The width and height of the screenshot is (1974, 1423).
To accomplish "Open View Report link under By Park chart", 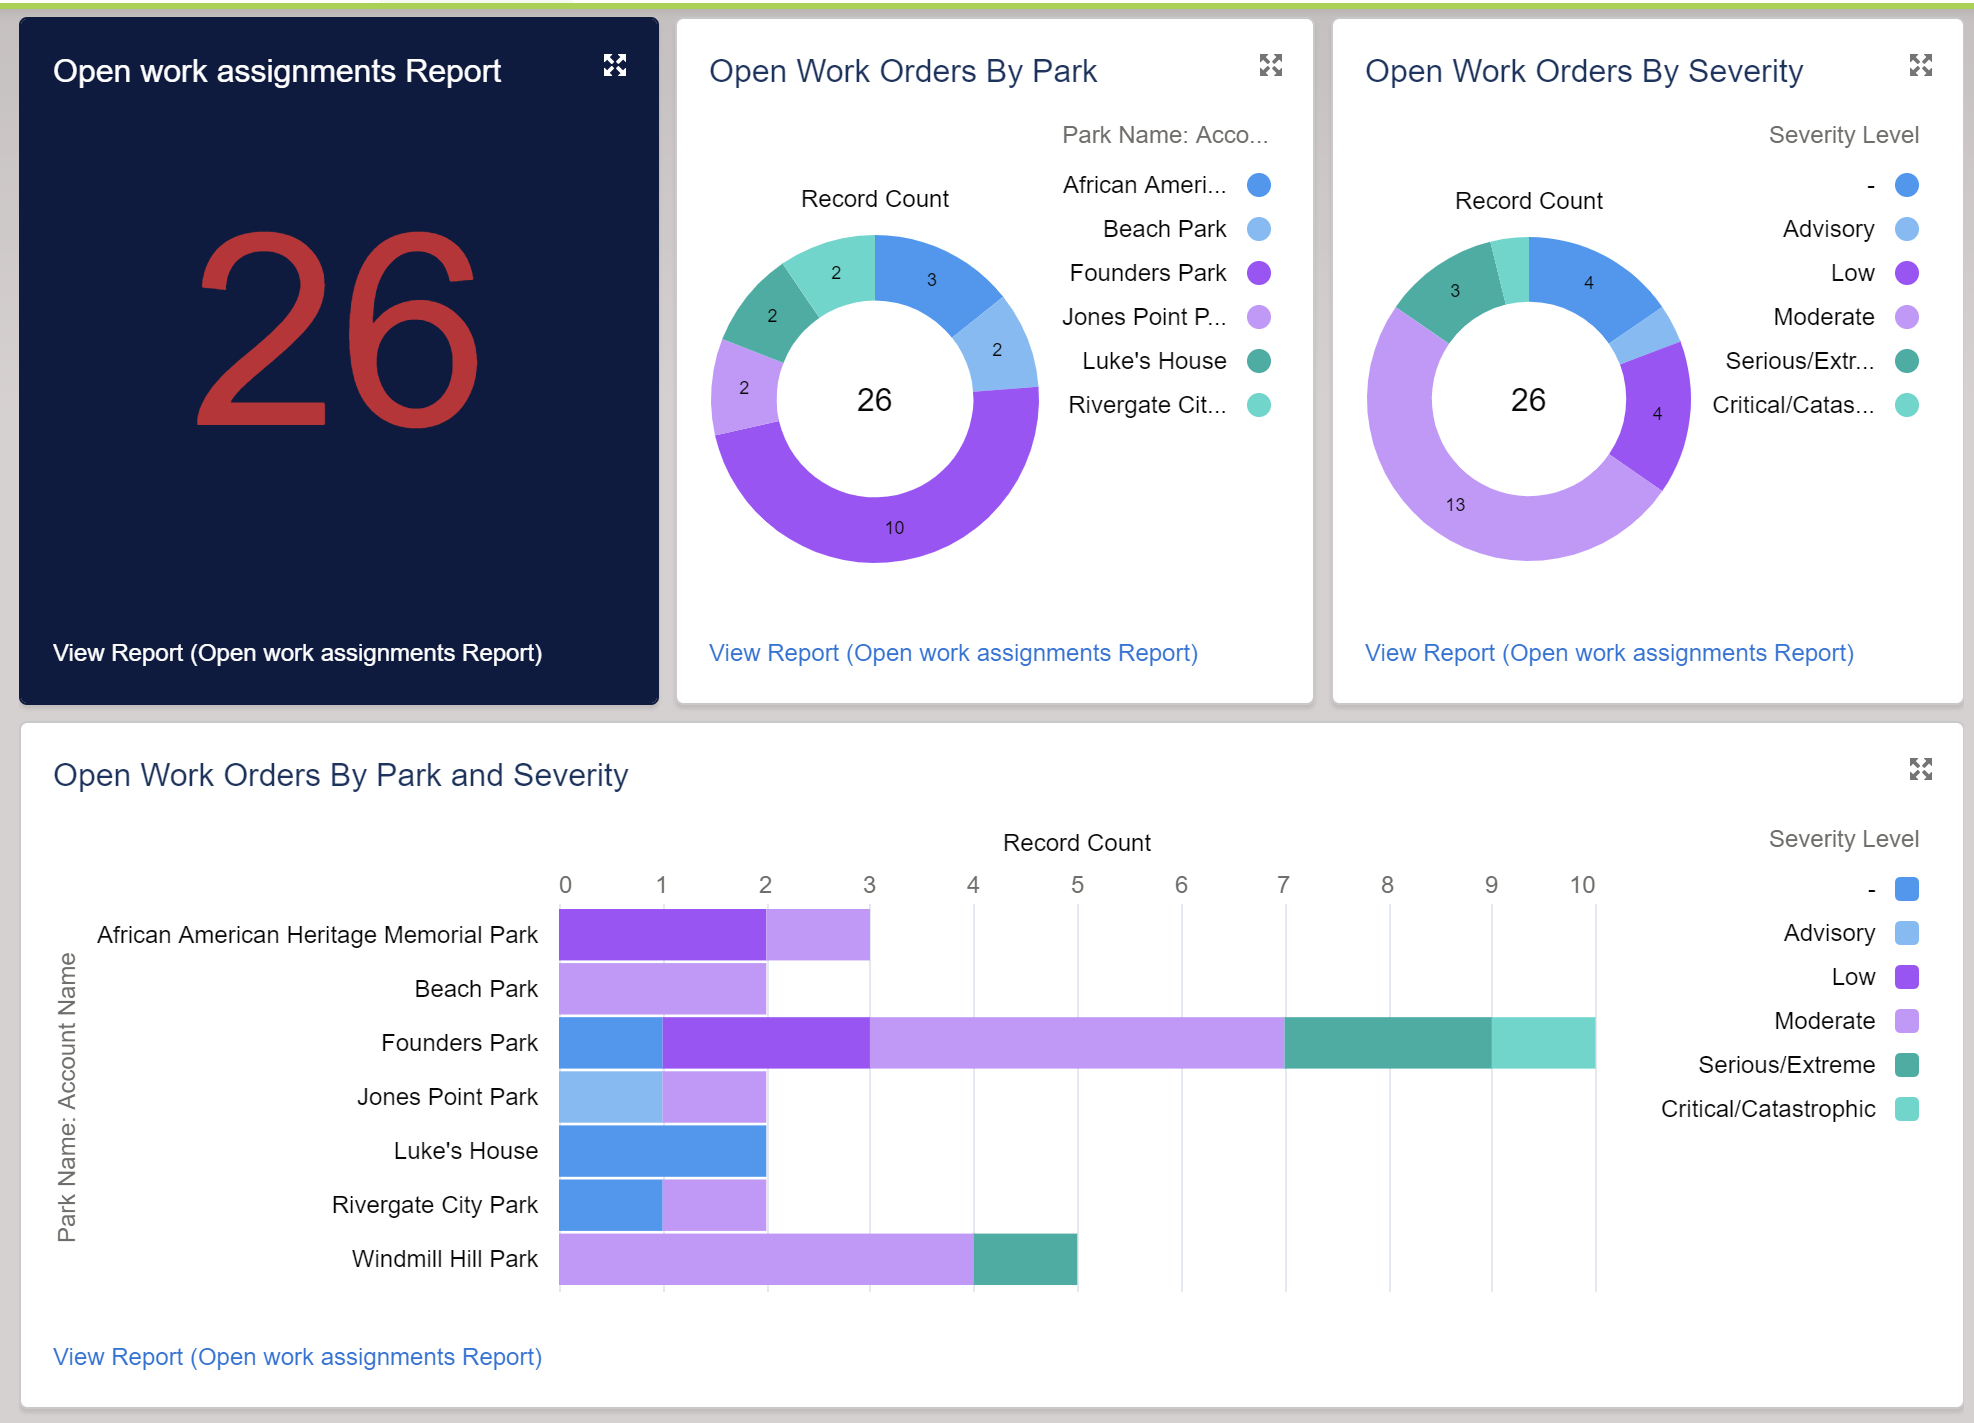I will [954, 653].
